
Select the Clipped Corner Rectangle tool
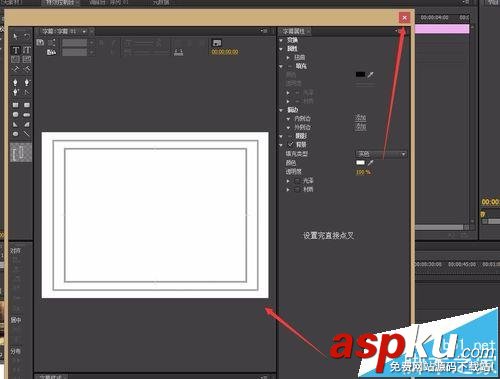tap(15, 115)
